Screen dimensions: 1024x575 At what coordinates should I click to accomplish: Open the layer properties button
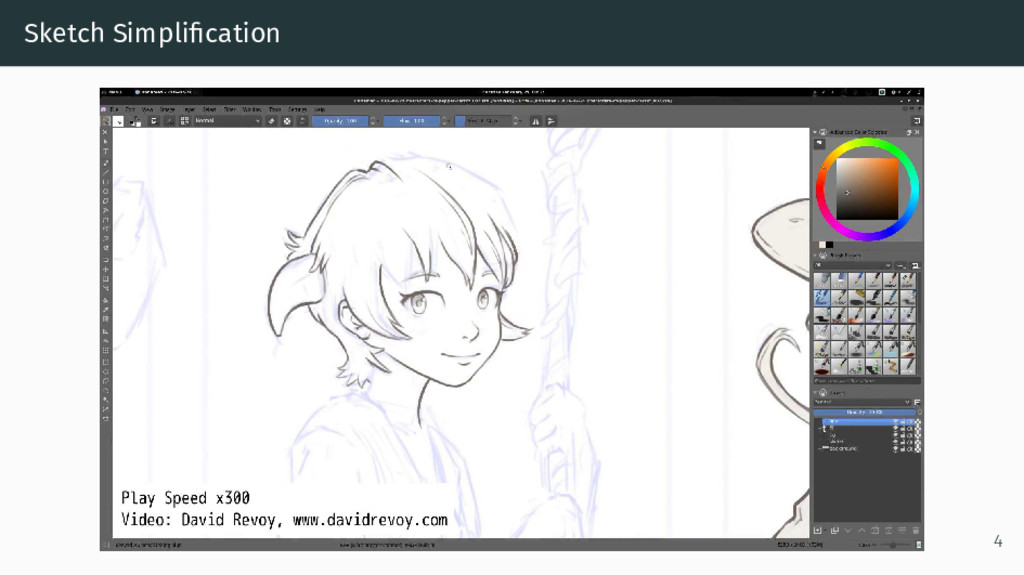click(x=902, y=530)
